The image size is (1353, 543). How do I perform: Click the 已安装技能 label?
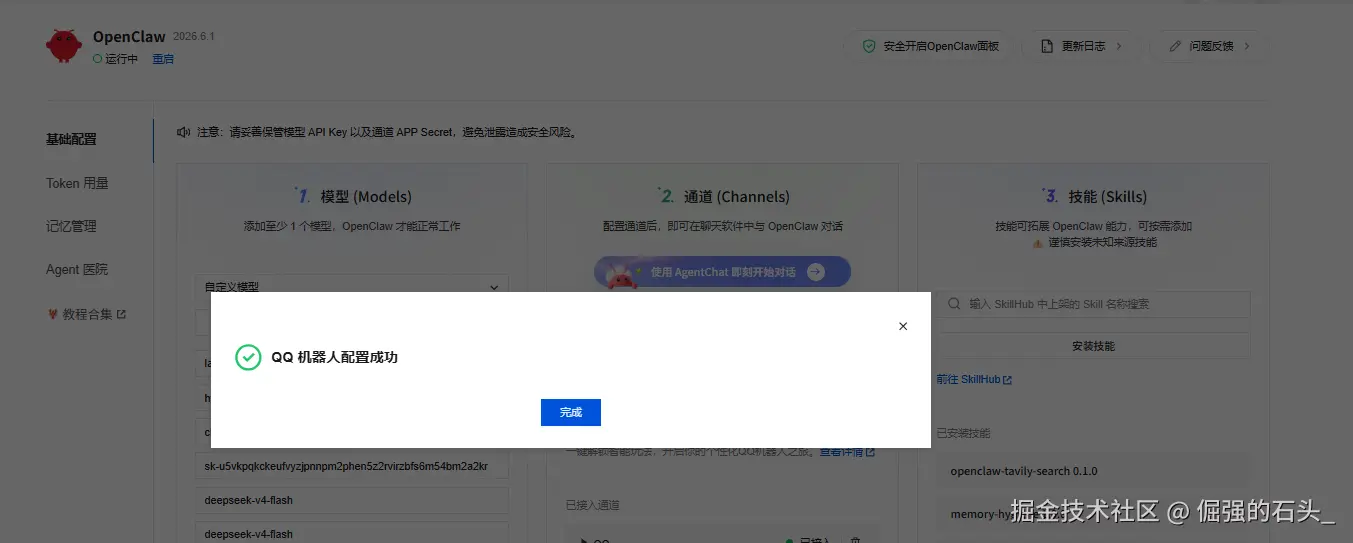pyautogui.click(x=963, y=434)
